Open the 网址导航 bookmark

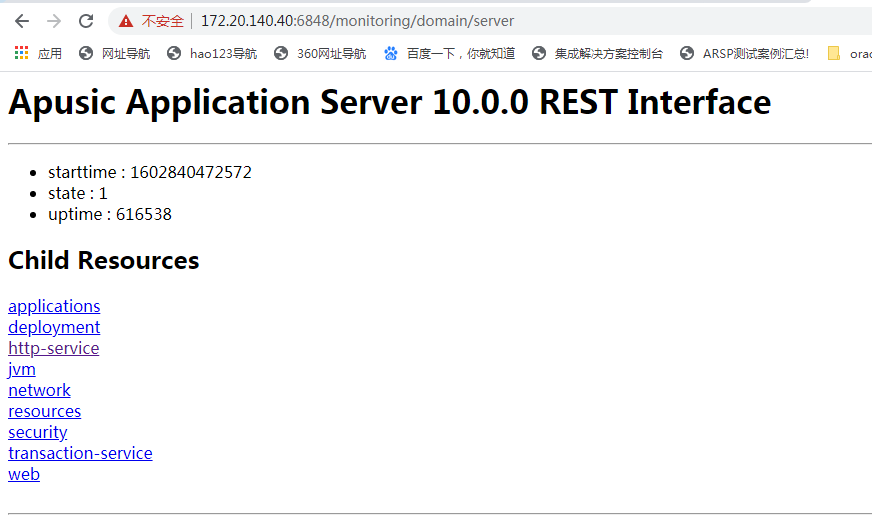pos(114,53)
